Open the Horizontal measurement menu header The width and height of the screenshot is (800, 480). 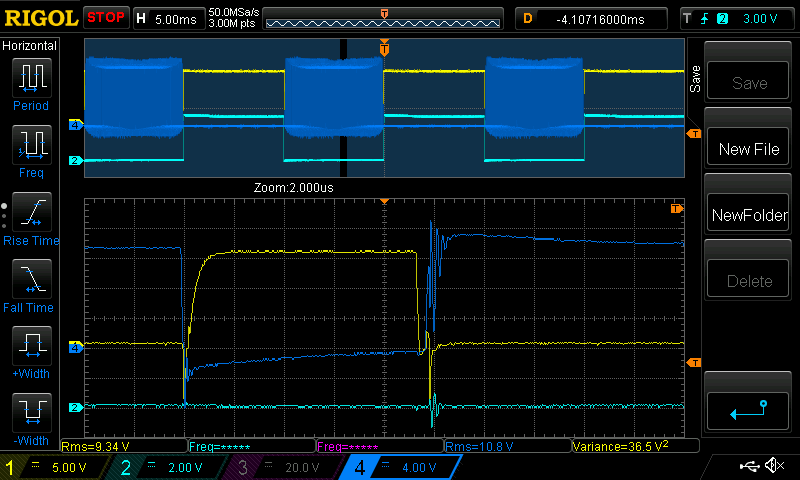(x=30, y=46)
